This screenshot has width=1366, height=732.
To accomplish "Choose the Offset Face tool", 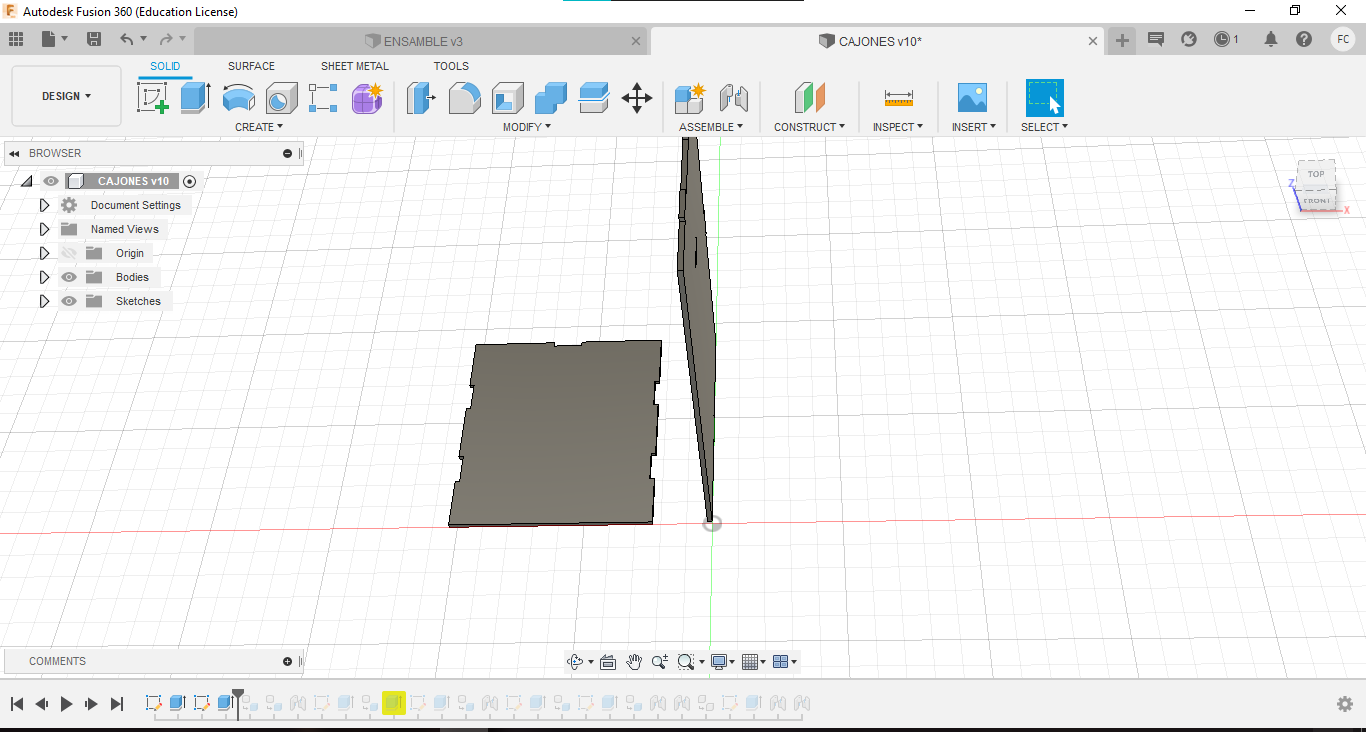I will 593,98.
